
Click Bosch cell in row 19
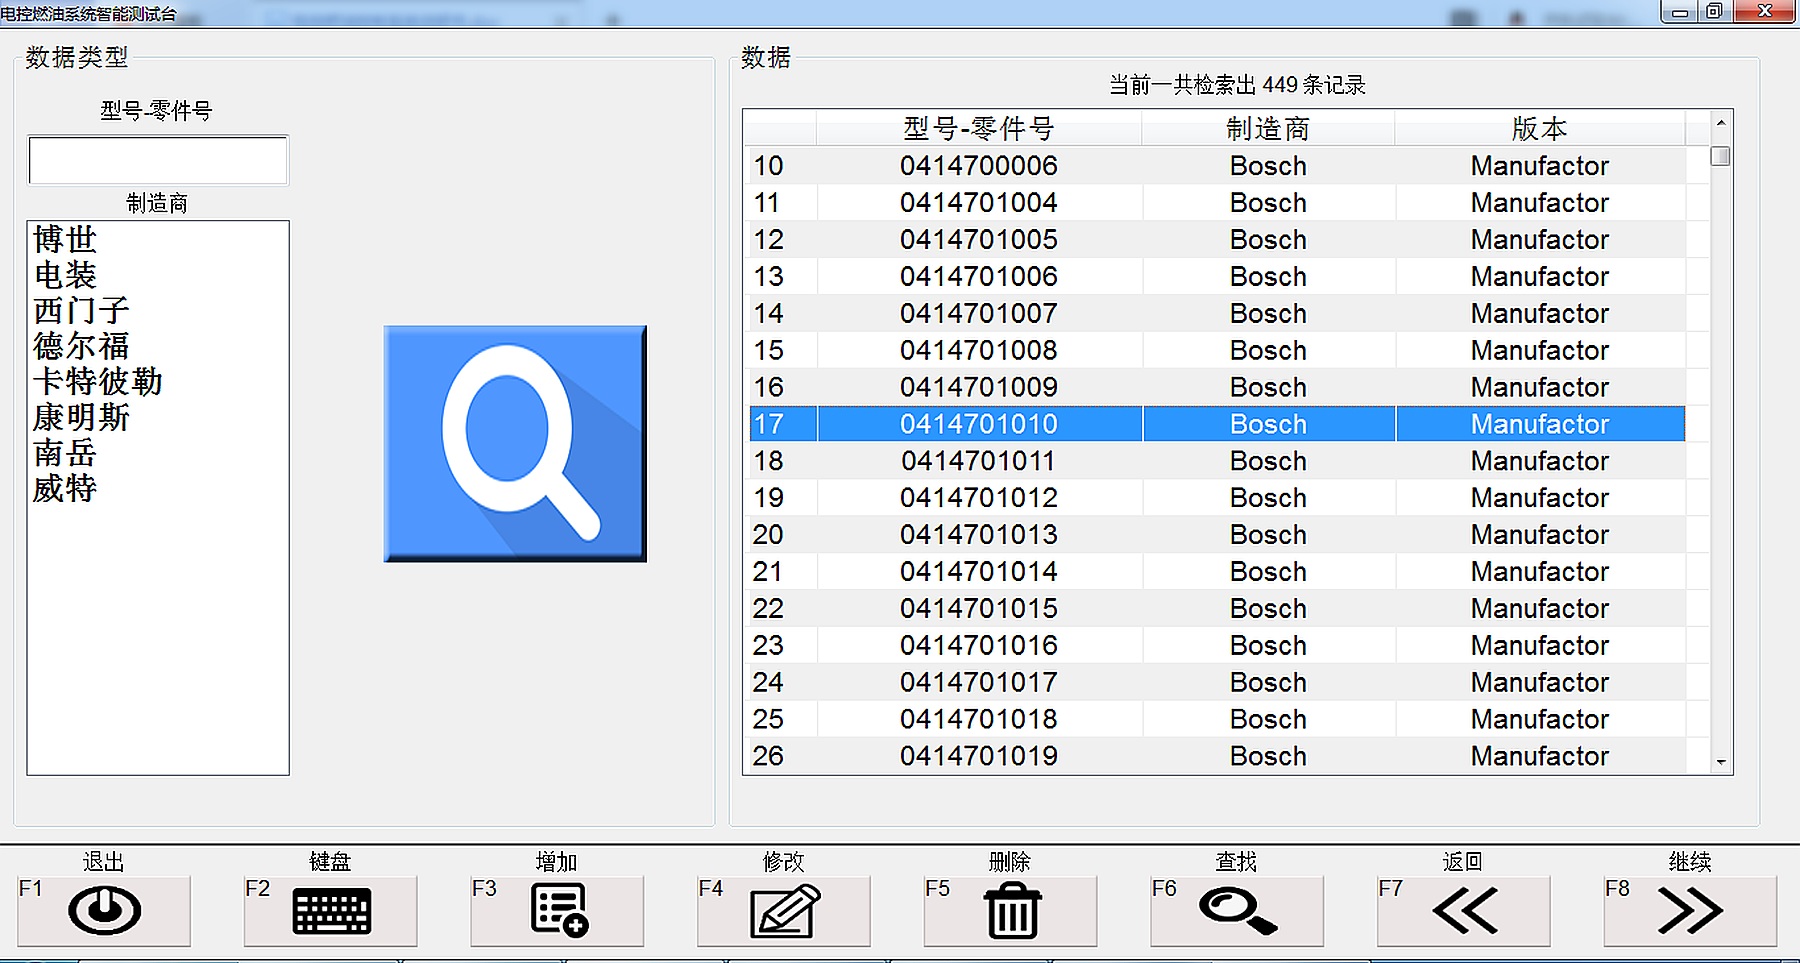click(x=1268, y=498)
